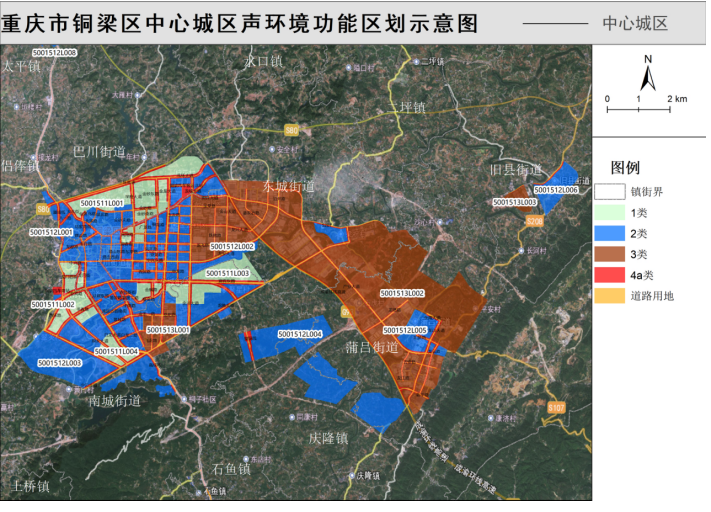
Task: Select the 2类 blue legend swatch
Action: pos(609,233)
